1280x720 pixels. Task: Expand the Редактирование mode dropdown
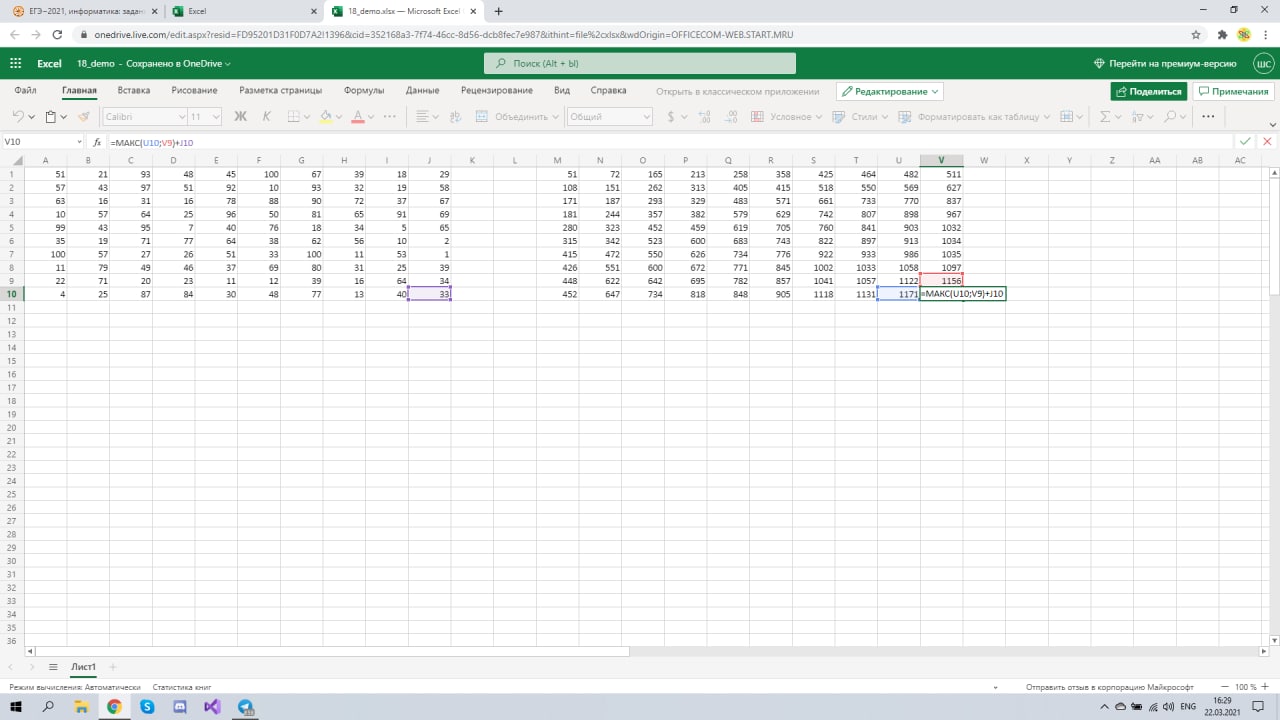click(890, 91)
